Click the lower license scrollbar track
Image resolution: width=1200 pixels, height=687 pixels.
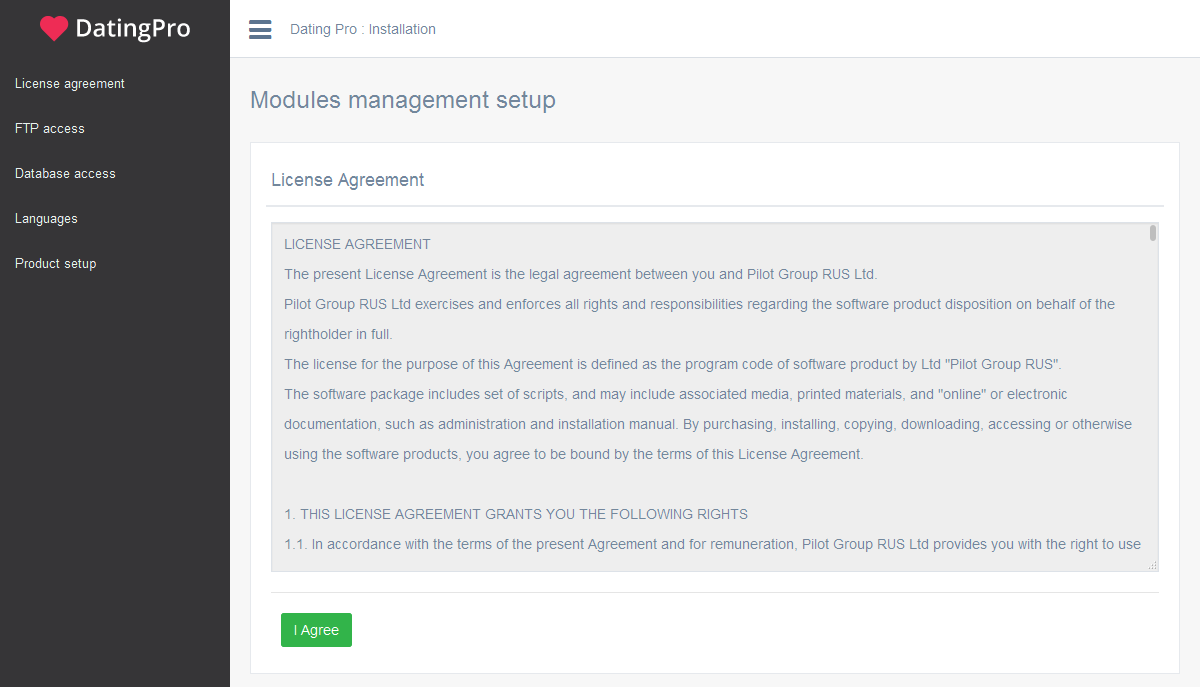click(1153, 450)
